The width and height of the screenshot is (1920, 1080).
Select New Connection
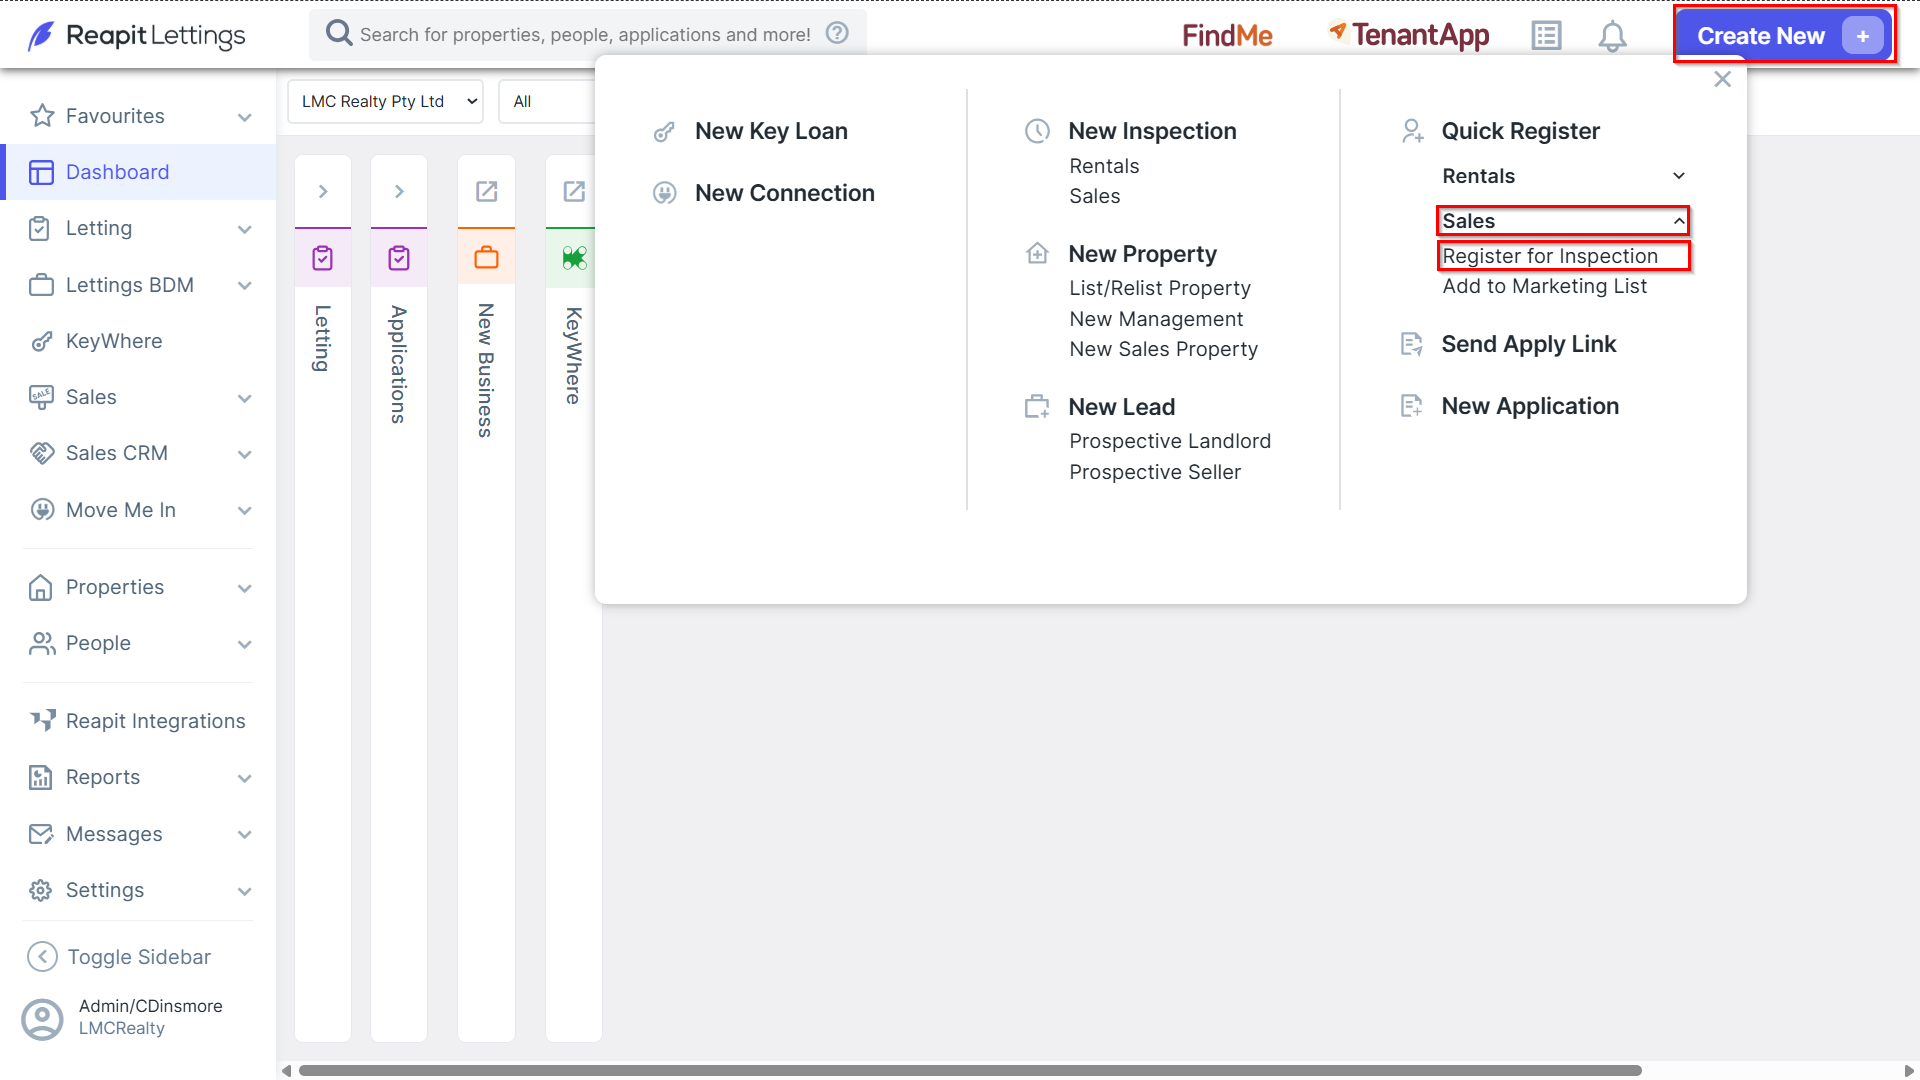(784, 193)
